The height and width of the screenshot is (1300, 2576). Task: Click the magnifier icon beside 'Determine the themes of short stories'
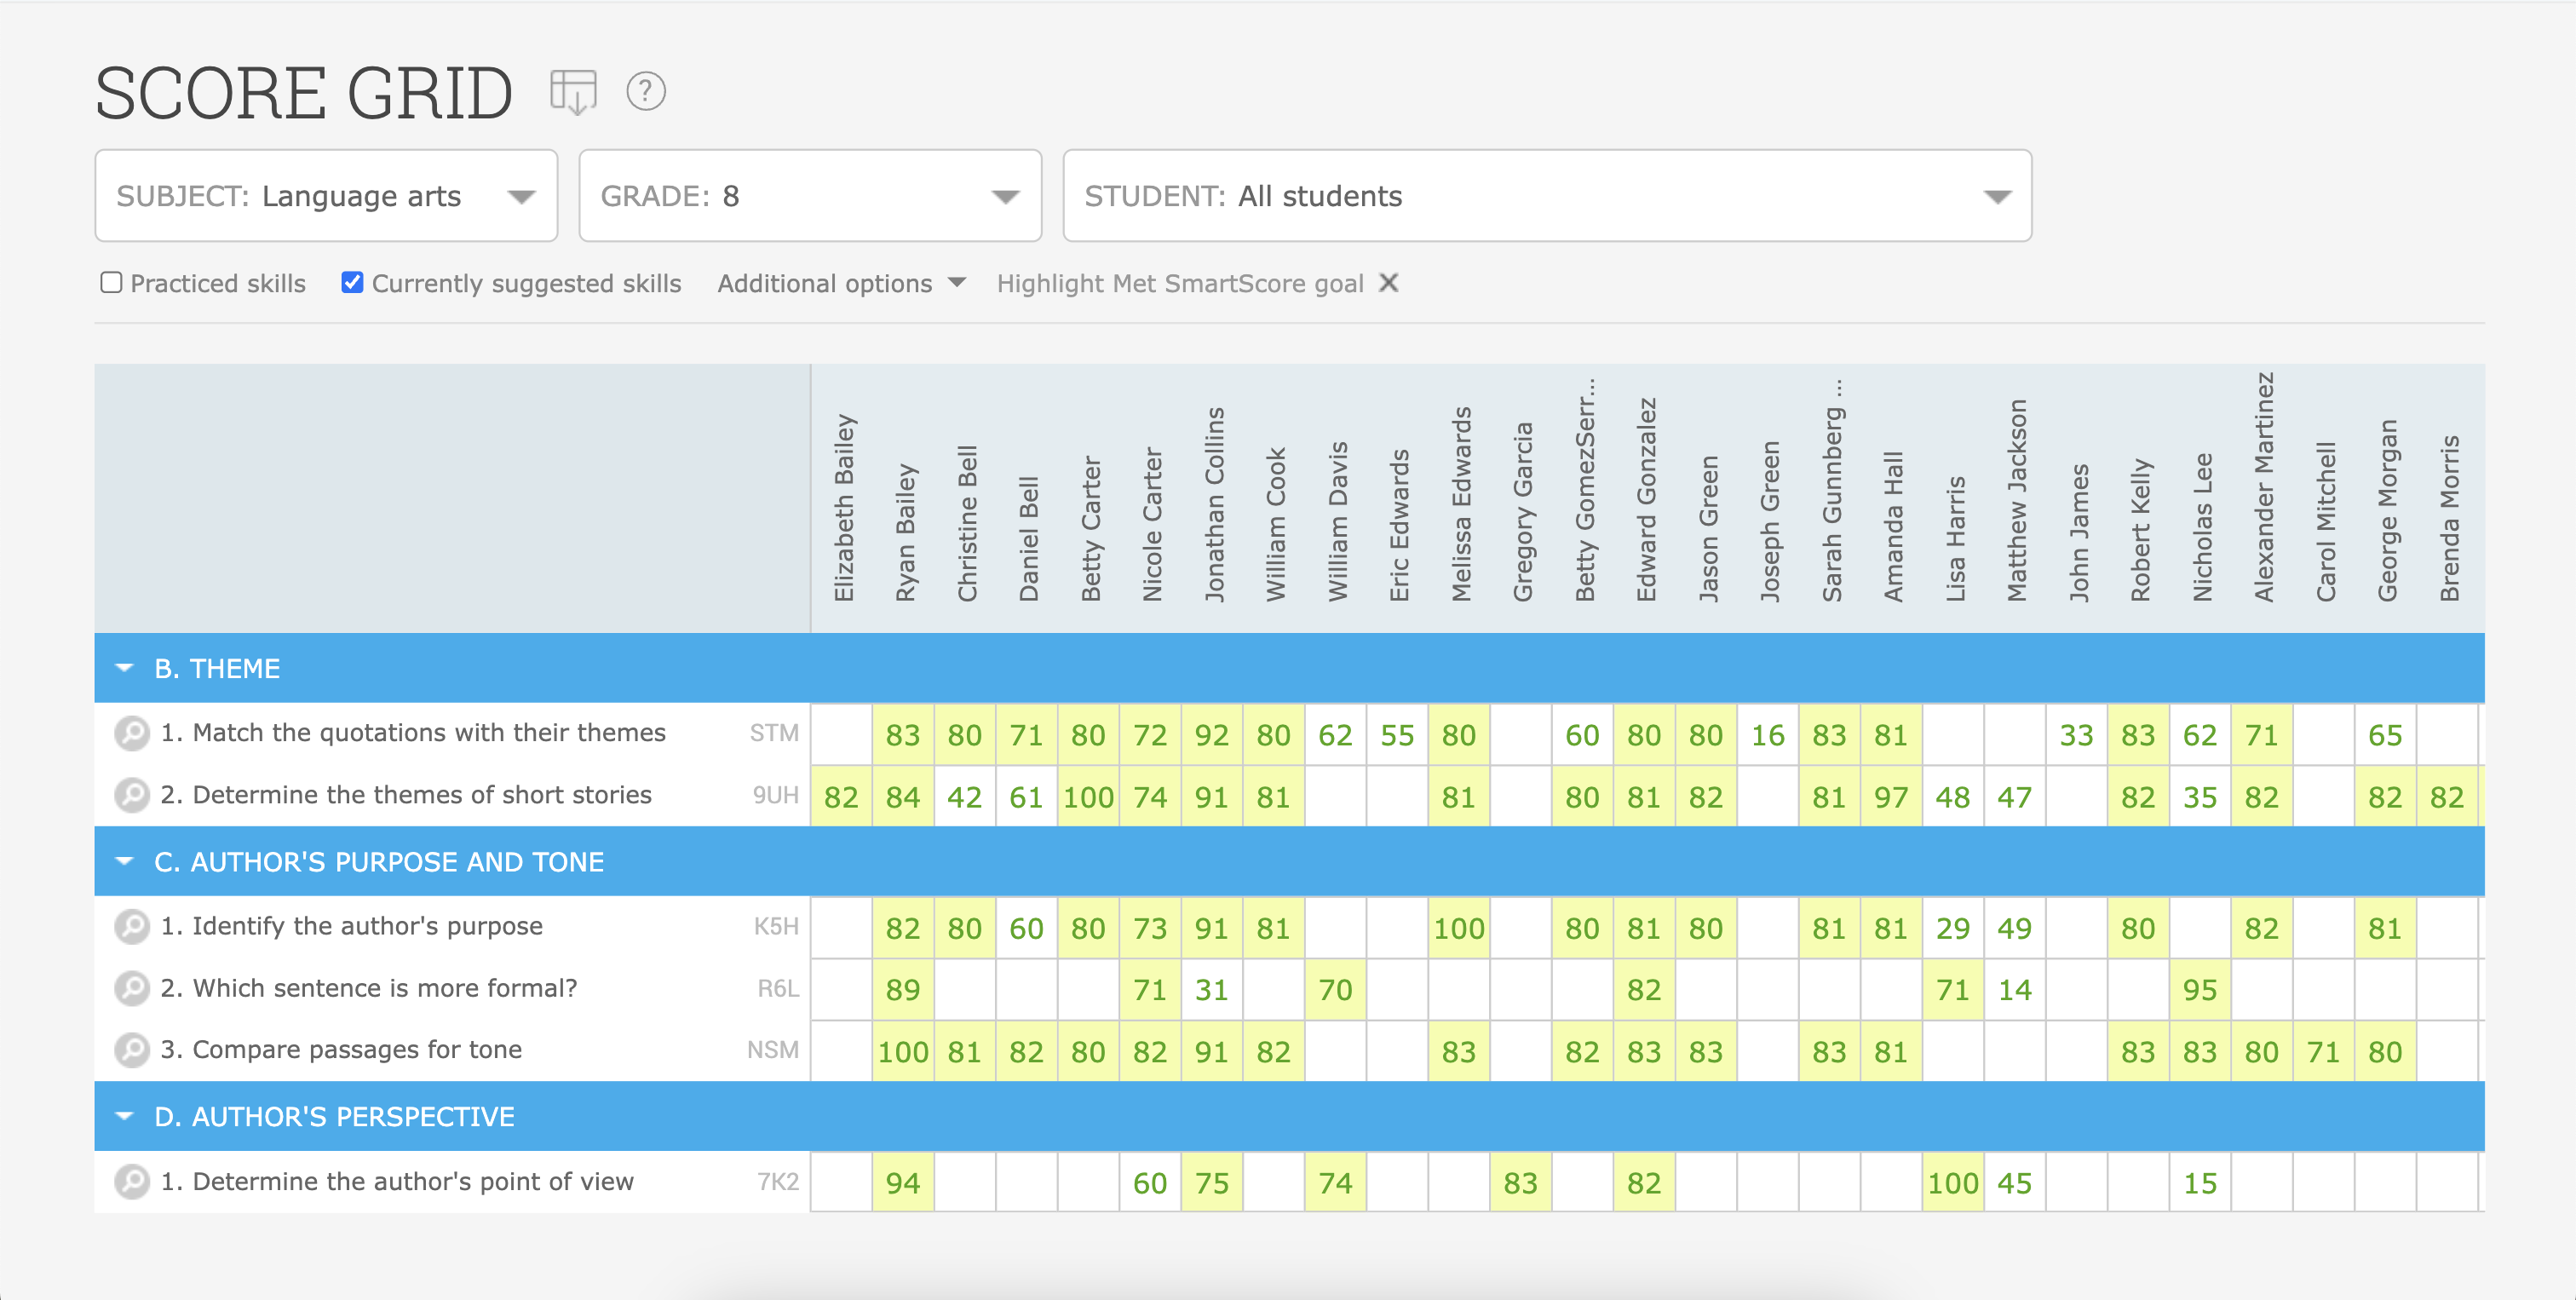point(131,795)
